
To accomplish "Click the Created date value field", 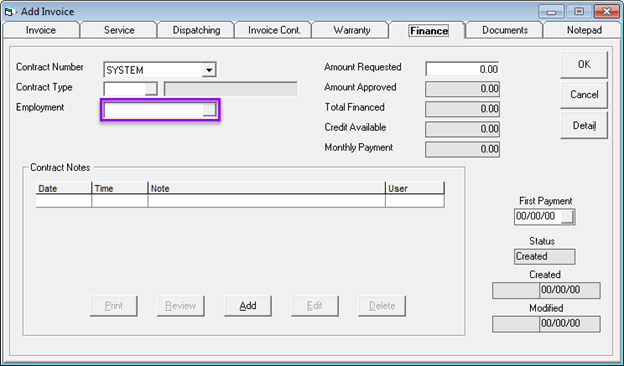I will tap(570, 290).
